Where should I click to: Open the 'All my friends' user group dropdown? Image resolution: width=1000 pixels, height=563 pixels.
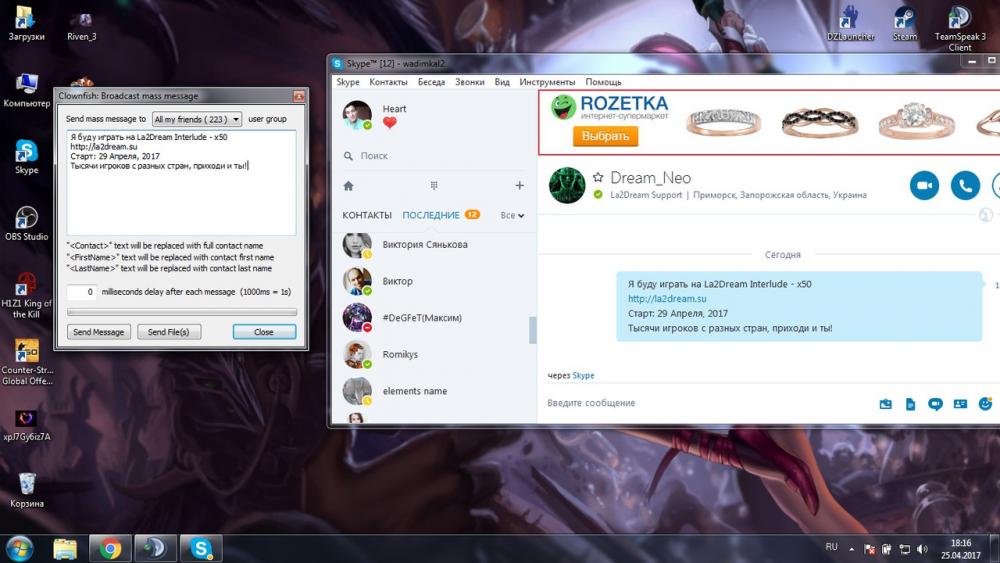[197, 119]
